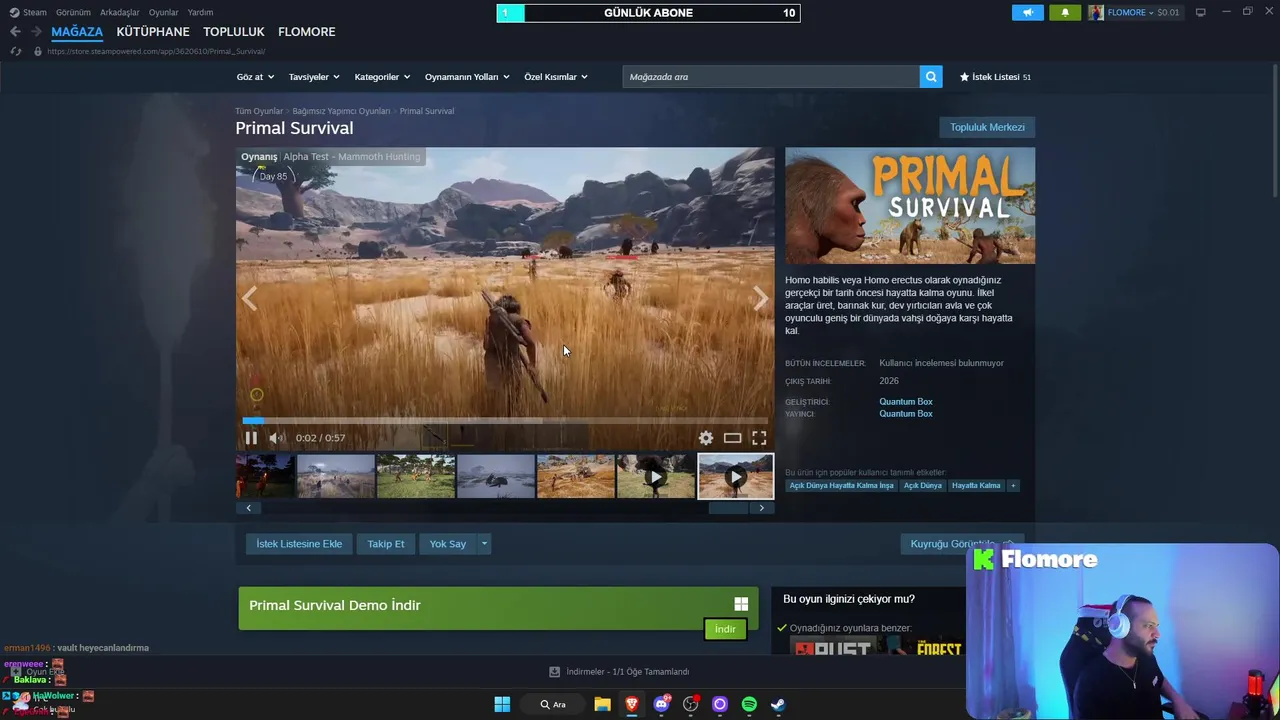Viewport: 1280px width, 720px height.
Task: Open İndirmeler downloads status bar
Action: (619, 672)
